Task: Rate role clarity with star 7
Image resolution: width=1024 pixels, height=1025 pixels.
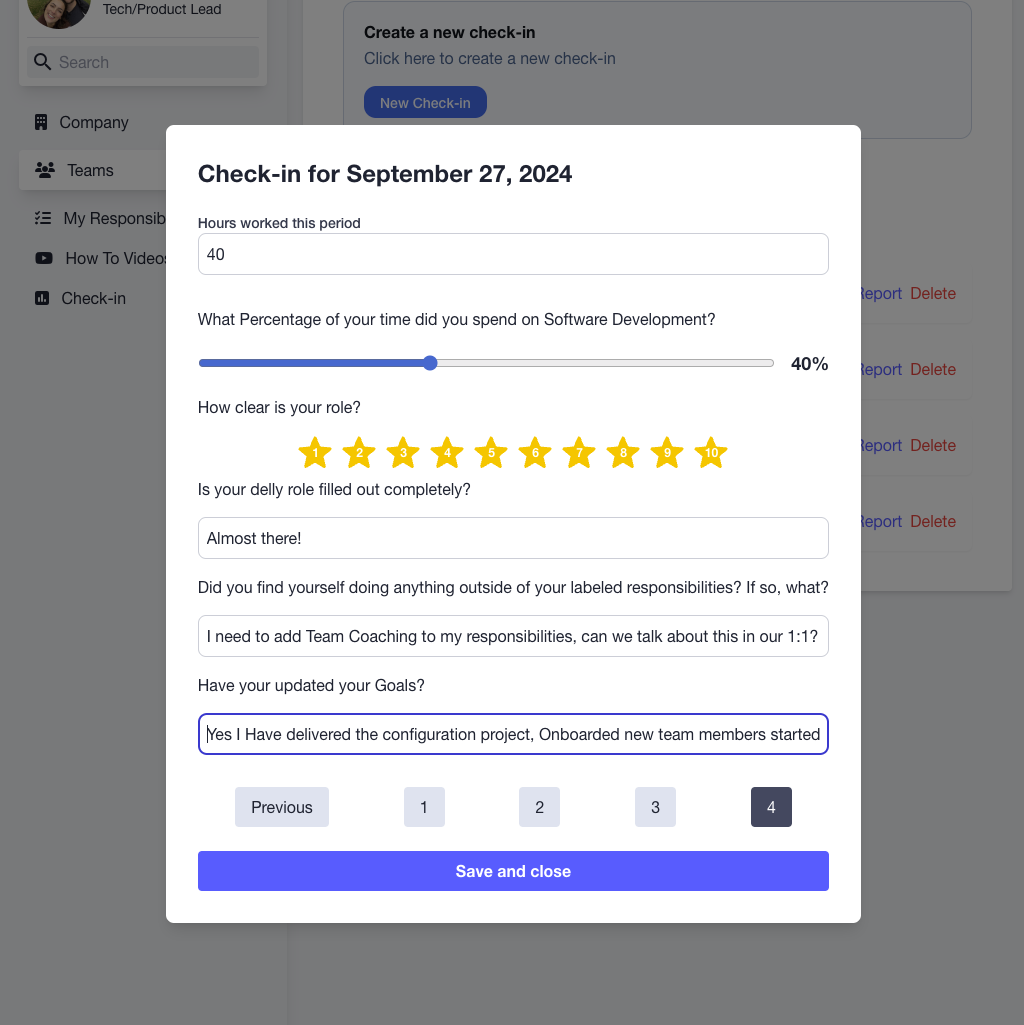Action: (579, 452)
